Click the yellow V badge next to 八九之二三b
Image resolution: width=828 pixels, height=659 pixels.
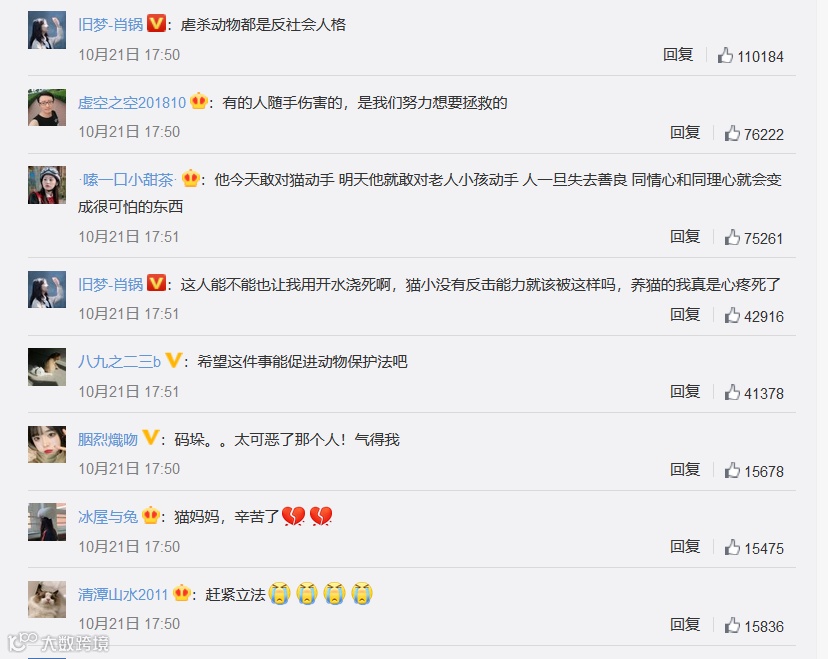tap(173, 360)
